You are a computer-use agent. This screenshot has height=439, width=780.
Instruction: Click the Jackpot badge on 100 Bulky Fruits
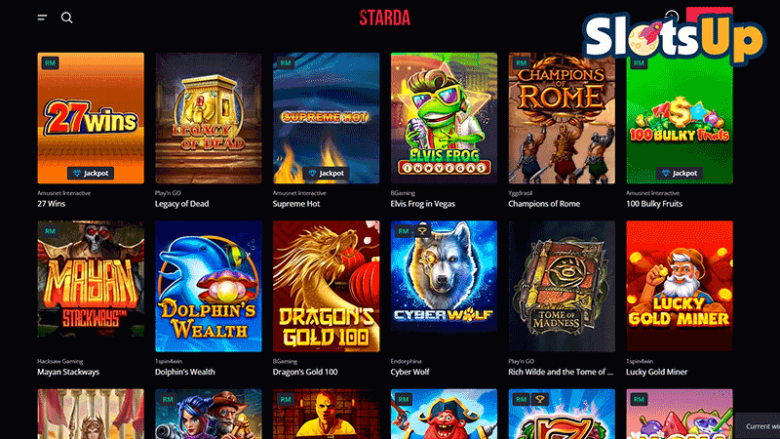680,173
